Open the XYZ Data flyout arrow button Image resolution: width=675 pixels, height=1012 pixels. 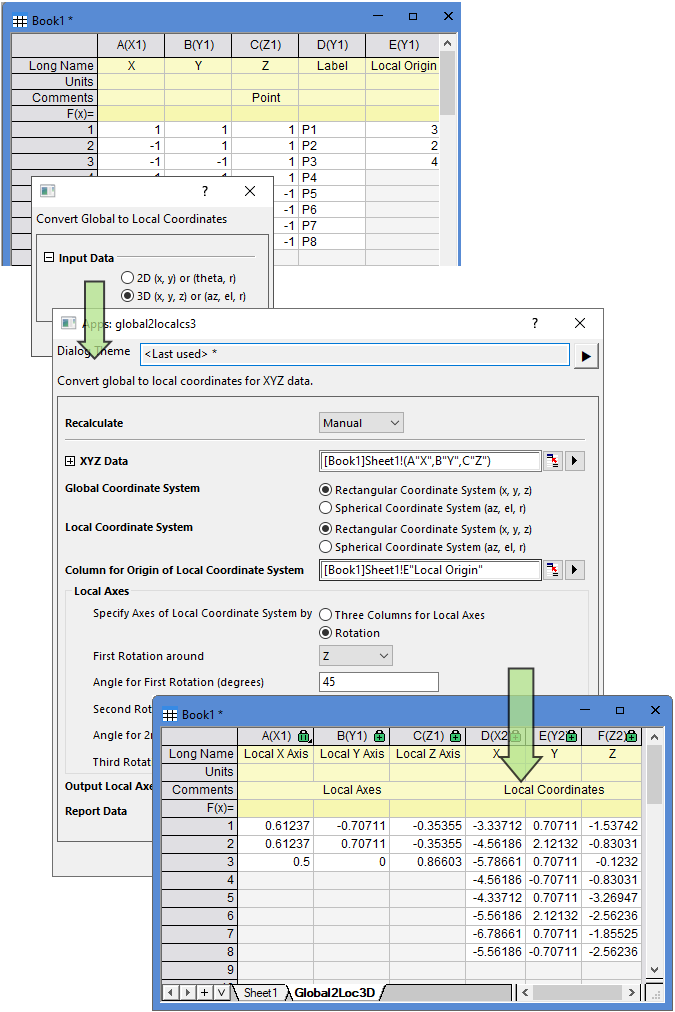click(575, 461)
